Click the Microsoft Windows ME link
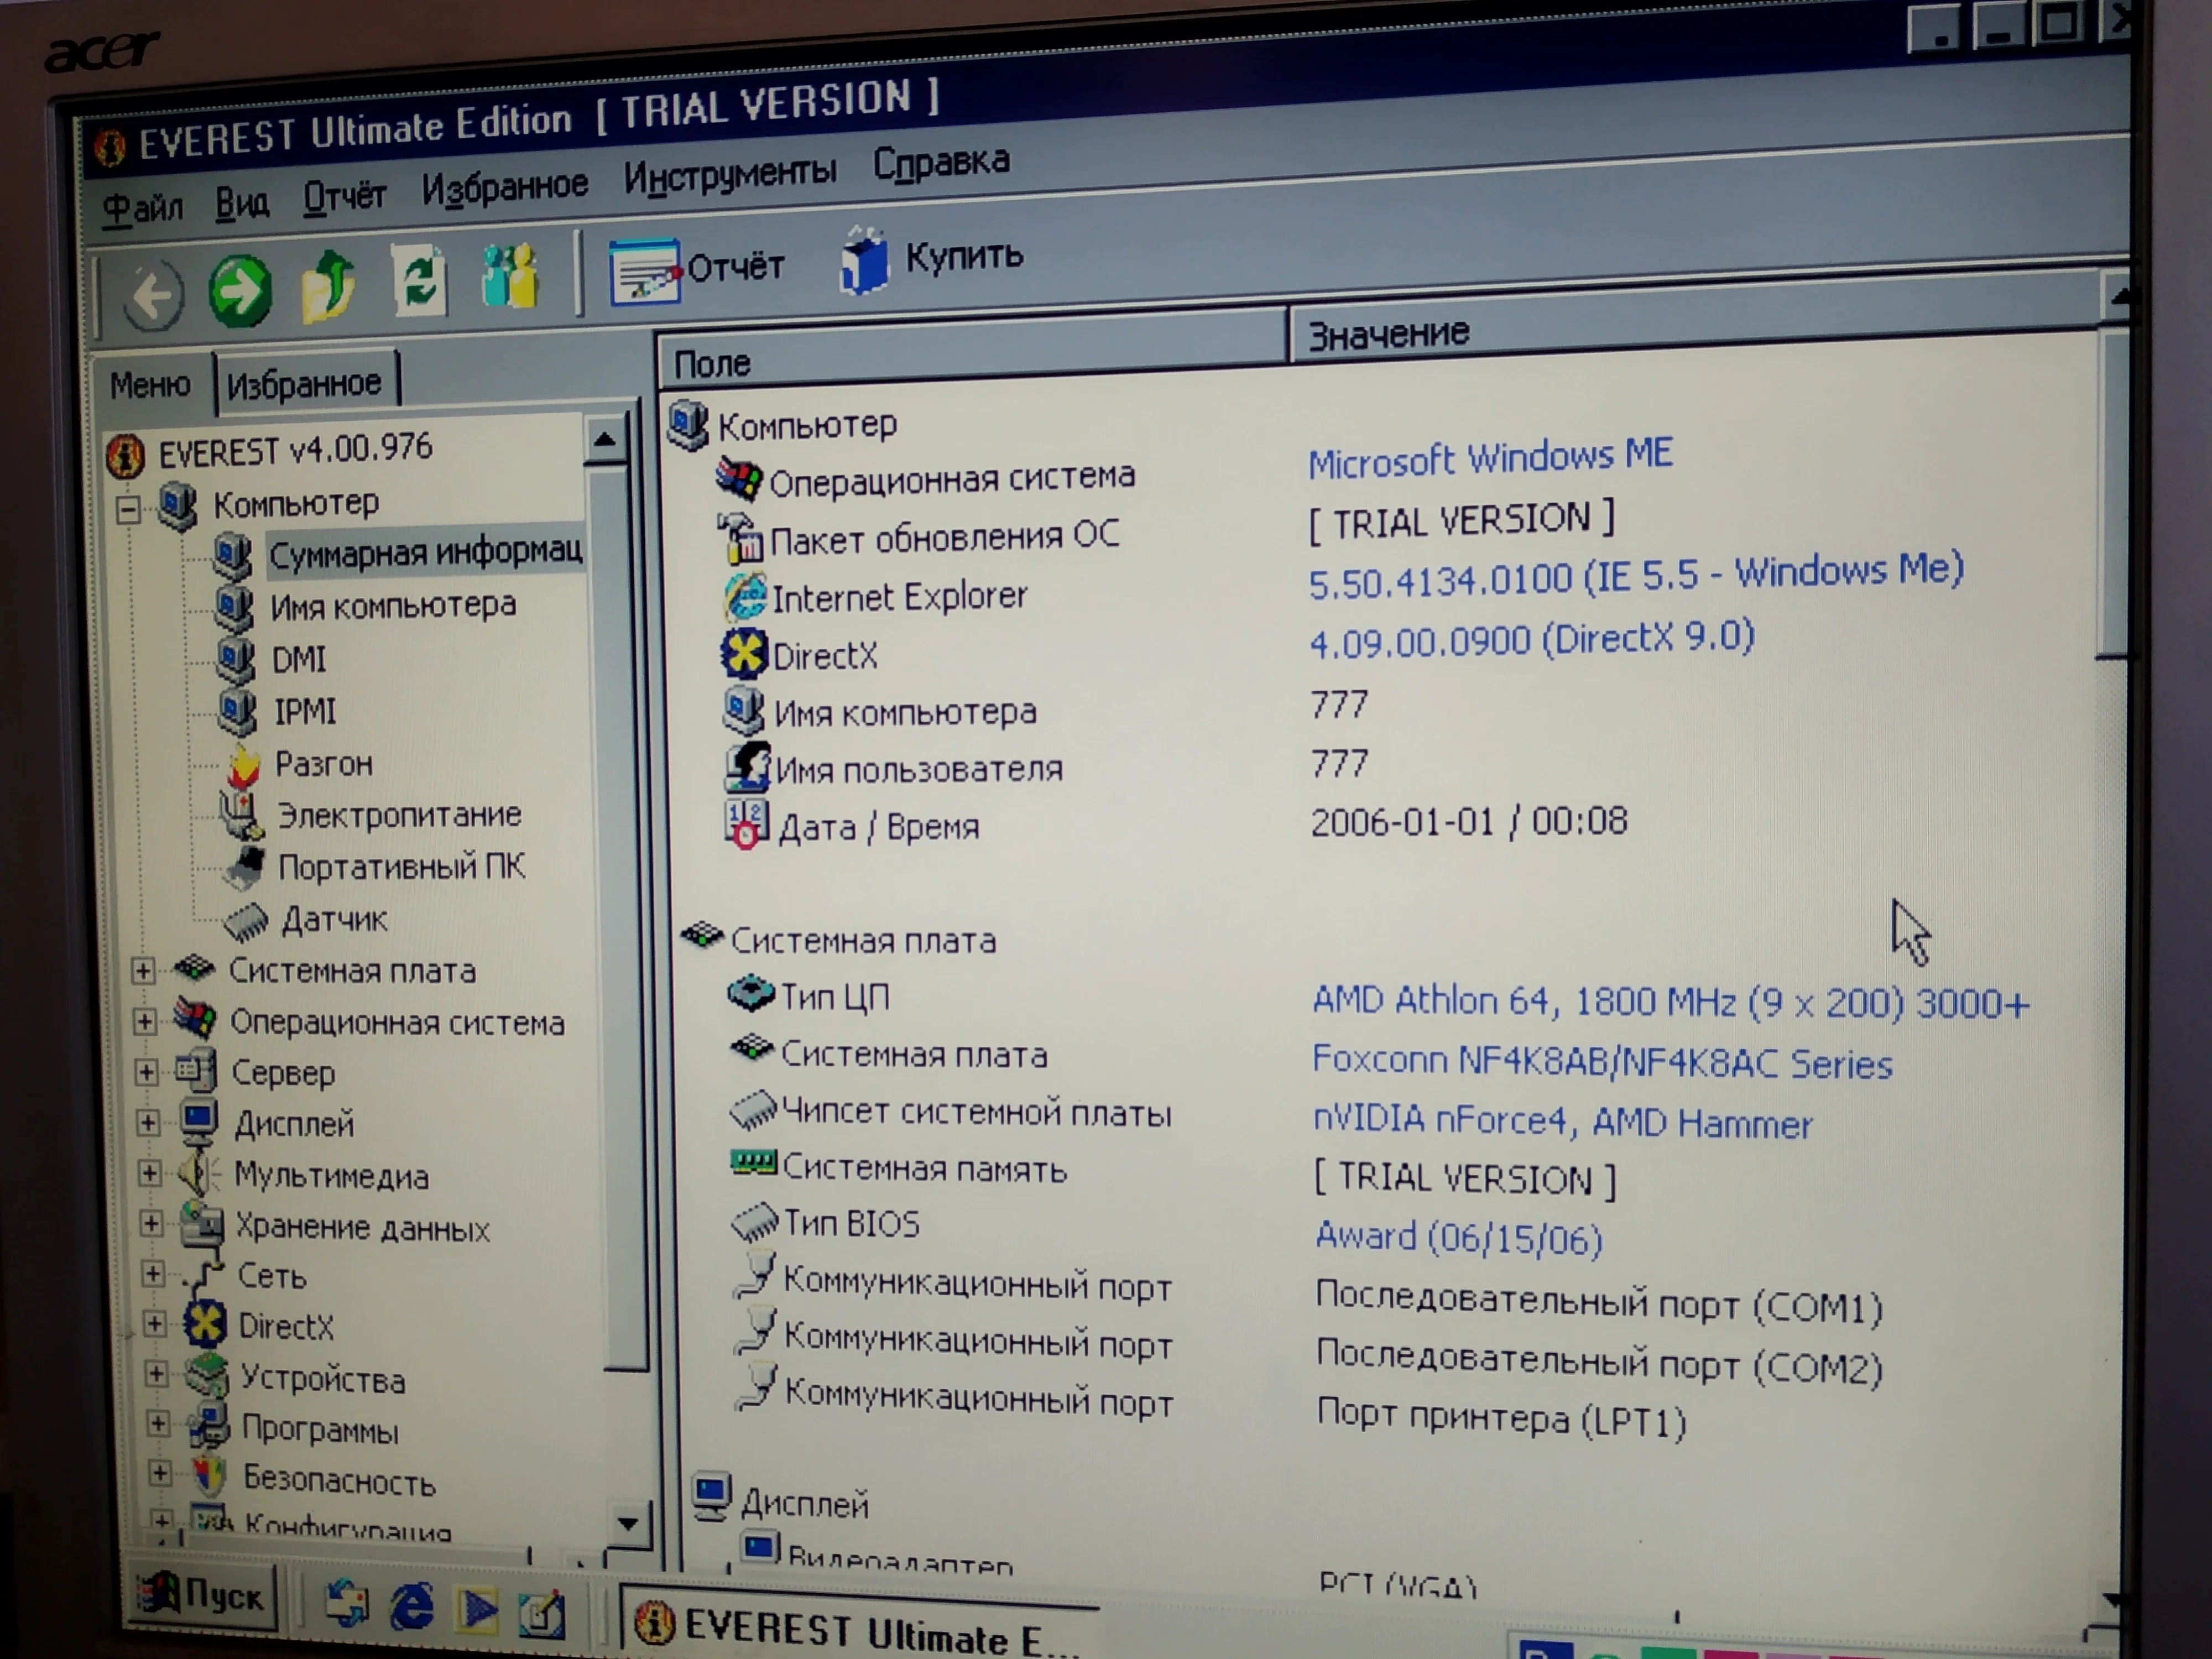 click(1490, 458)
